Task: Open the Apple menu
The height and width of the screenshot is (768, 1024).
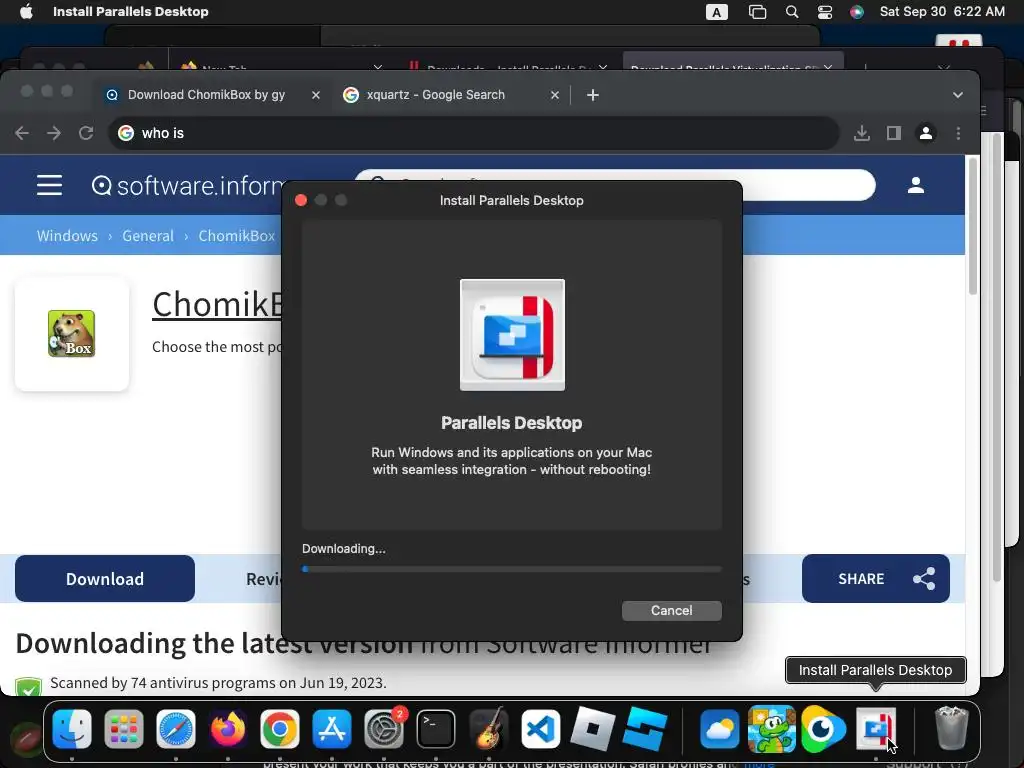Action: 26,12
